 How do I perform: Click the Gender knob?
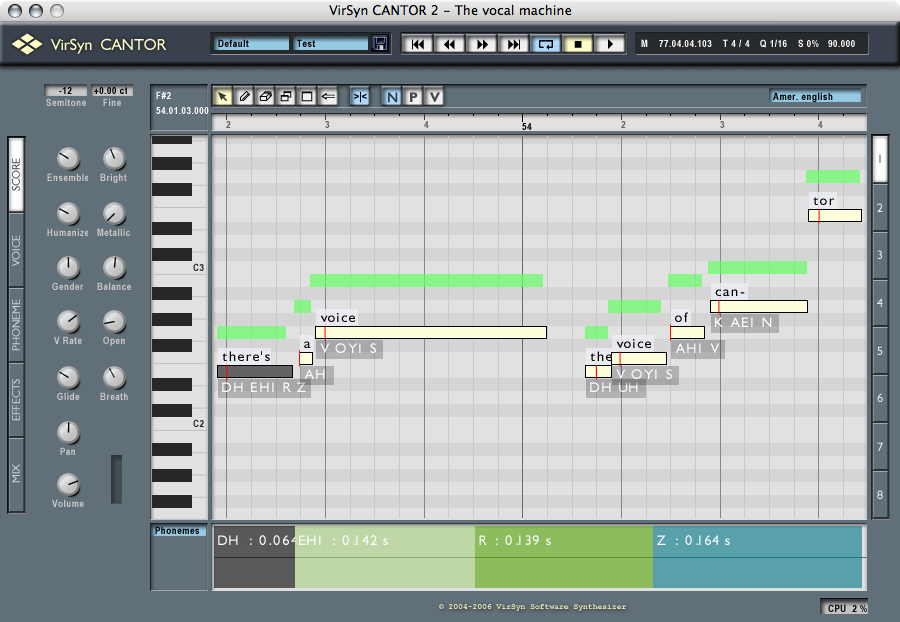coord(68,268)
